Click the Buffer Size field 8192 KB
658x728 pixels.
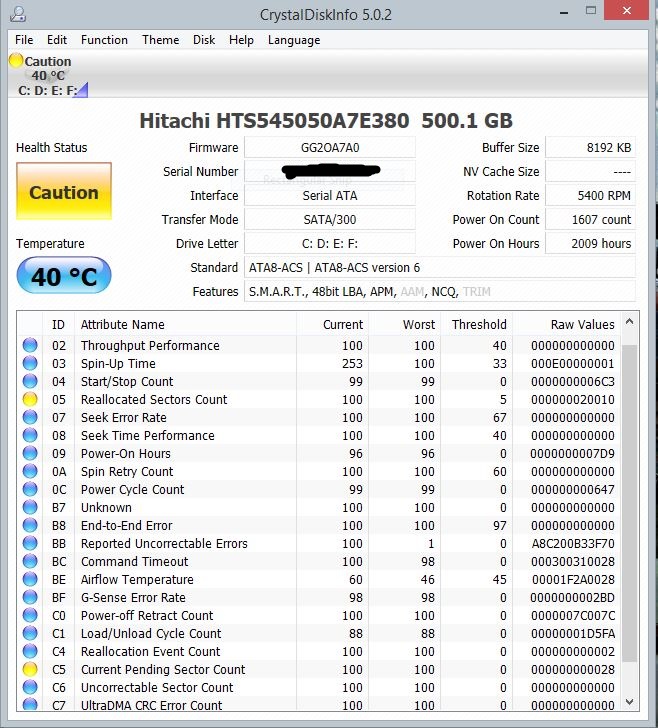click(x=590, y=148)
